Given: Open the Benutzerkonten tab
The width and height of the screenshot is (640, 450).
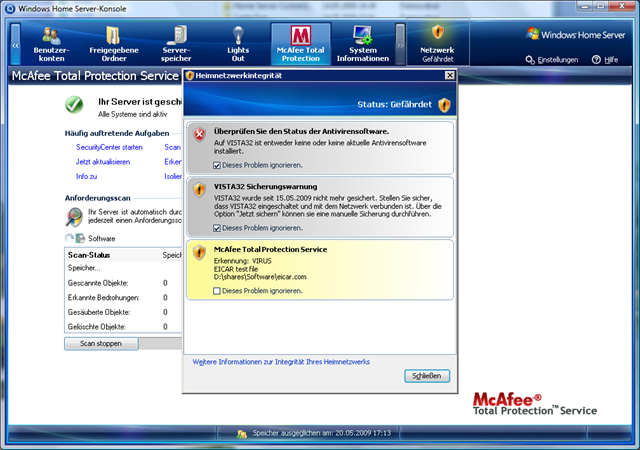Looking at the screenshot, I should [x=51, y=44].
